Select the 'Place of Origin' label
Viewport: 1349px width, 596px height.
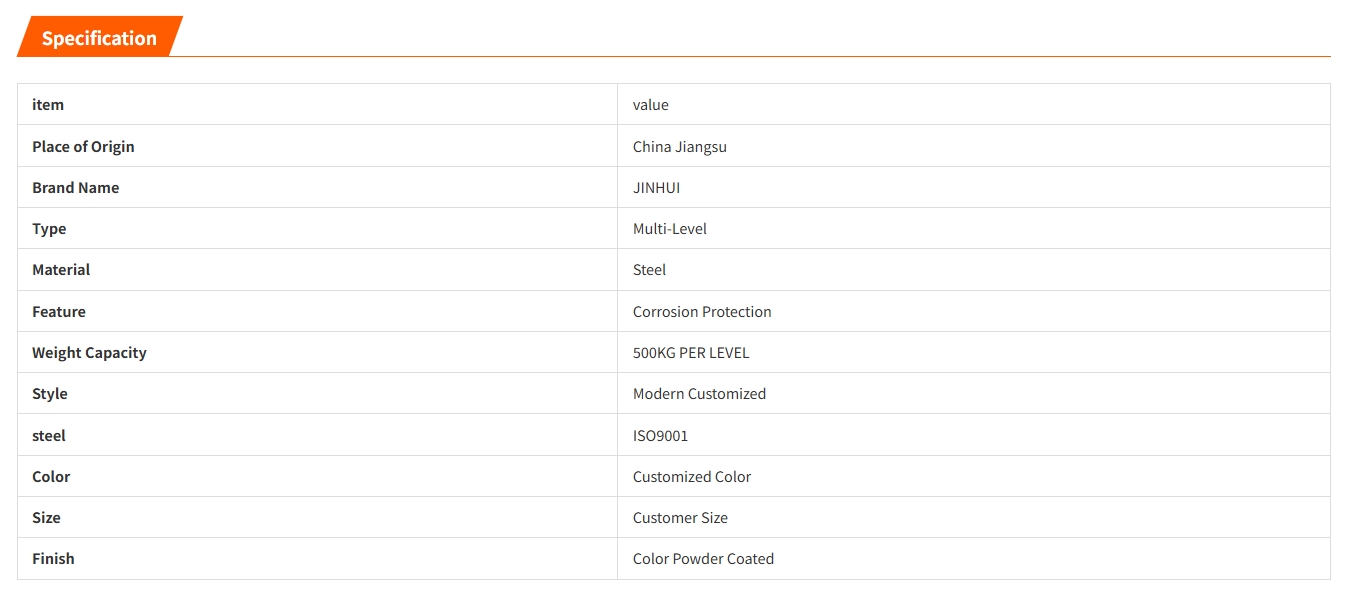click(83, 147)
